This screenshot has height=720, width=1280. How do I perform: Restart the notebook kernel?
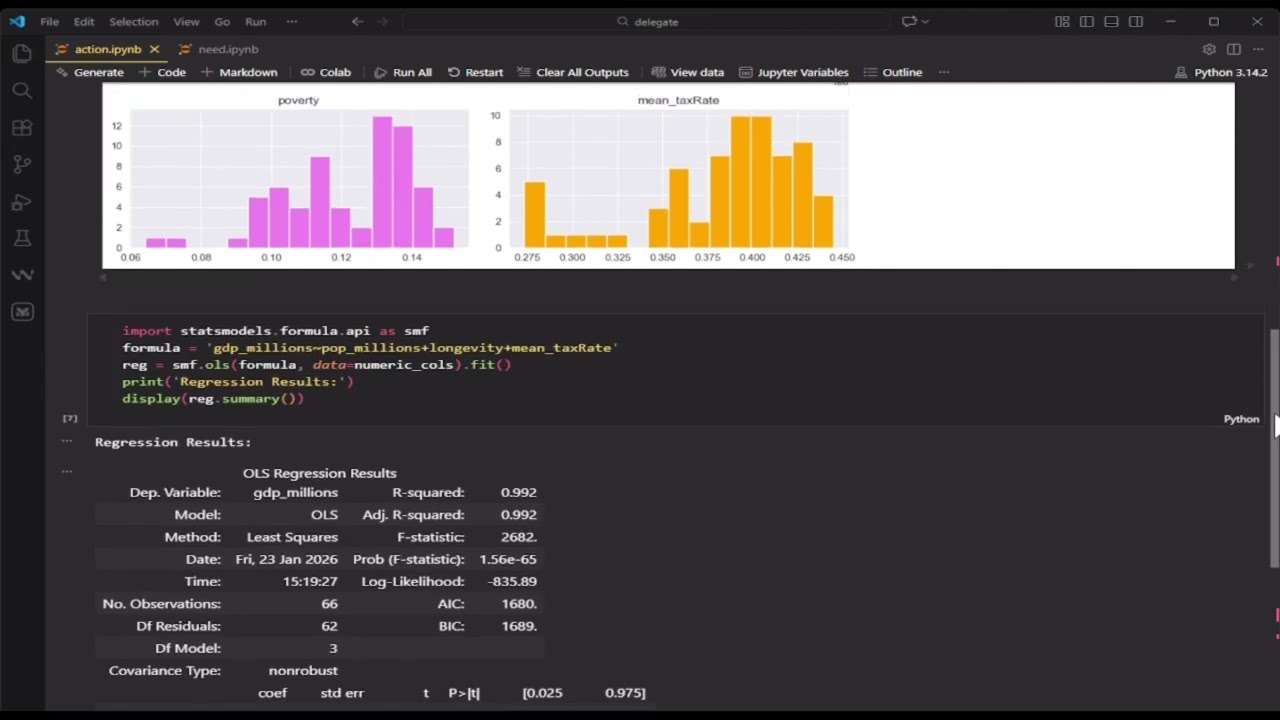pyautogui.click(x=475, y=72)
